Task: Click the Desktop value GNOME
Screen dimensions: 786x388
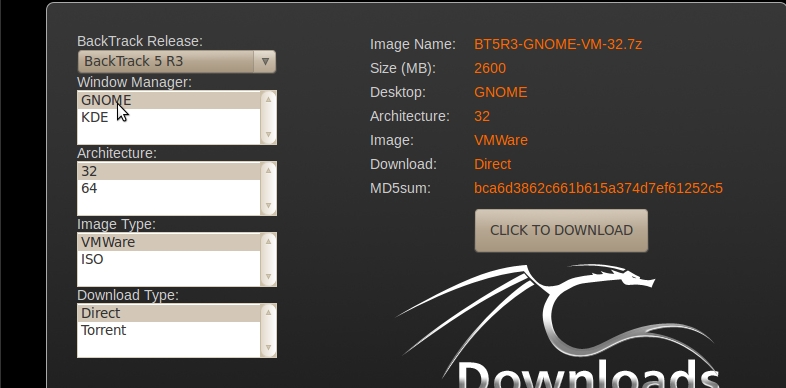Action: pyautogui.click(x=501, y=92)
